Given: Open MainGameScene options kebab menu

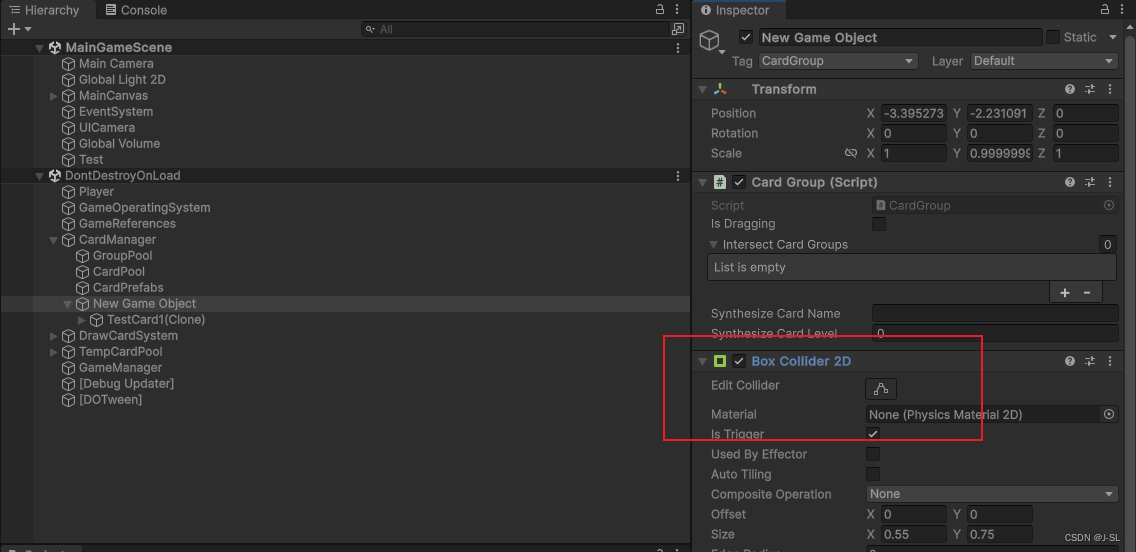Looking at the screenshot, I should point(678,48).
